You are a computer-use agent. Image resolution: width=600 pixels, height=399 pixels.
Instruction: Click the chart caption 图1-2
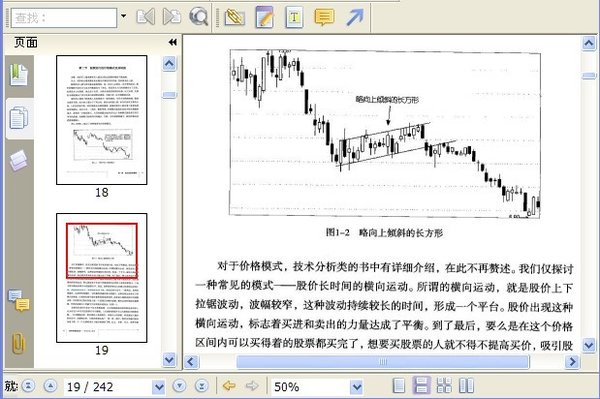338,232
